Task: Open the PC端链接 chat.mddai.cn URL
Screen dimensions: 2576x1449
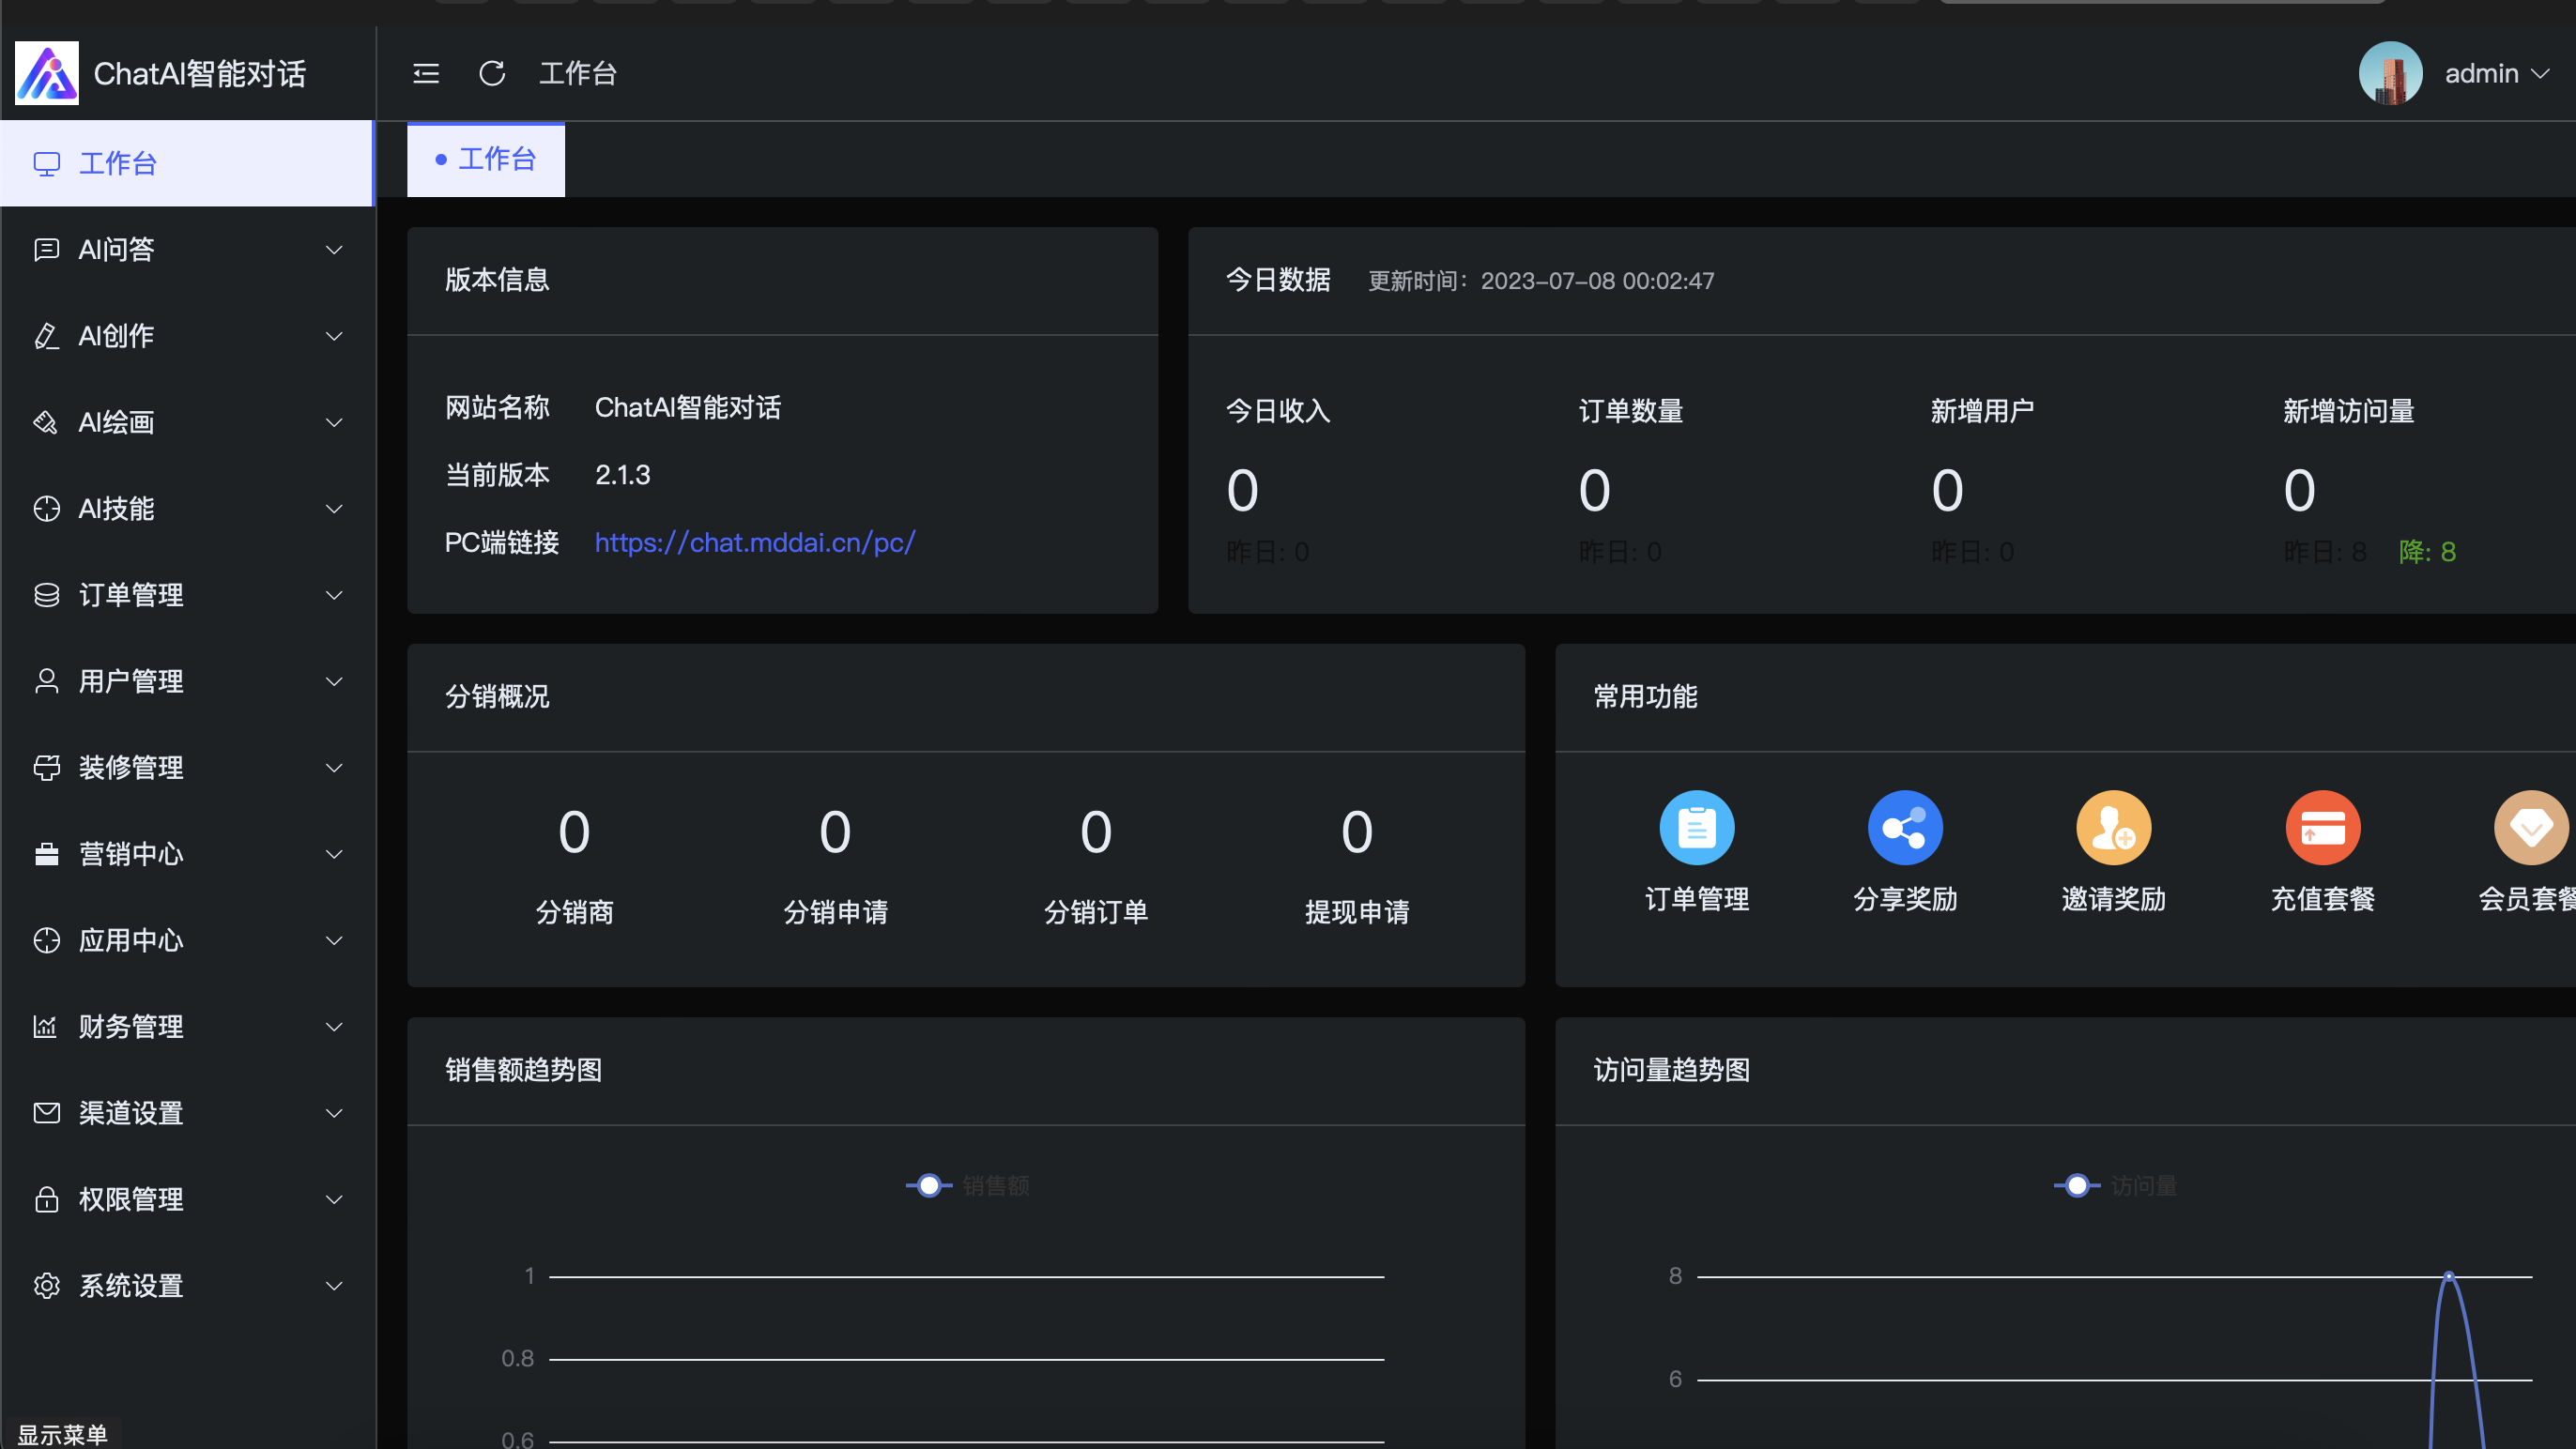Action: point(755,542)
